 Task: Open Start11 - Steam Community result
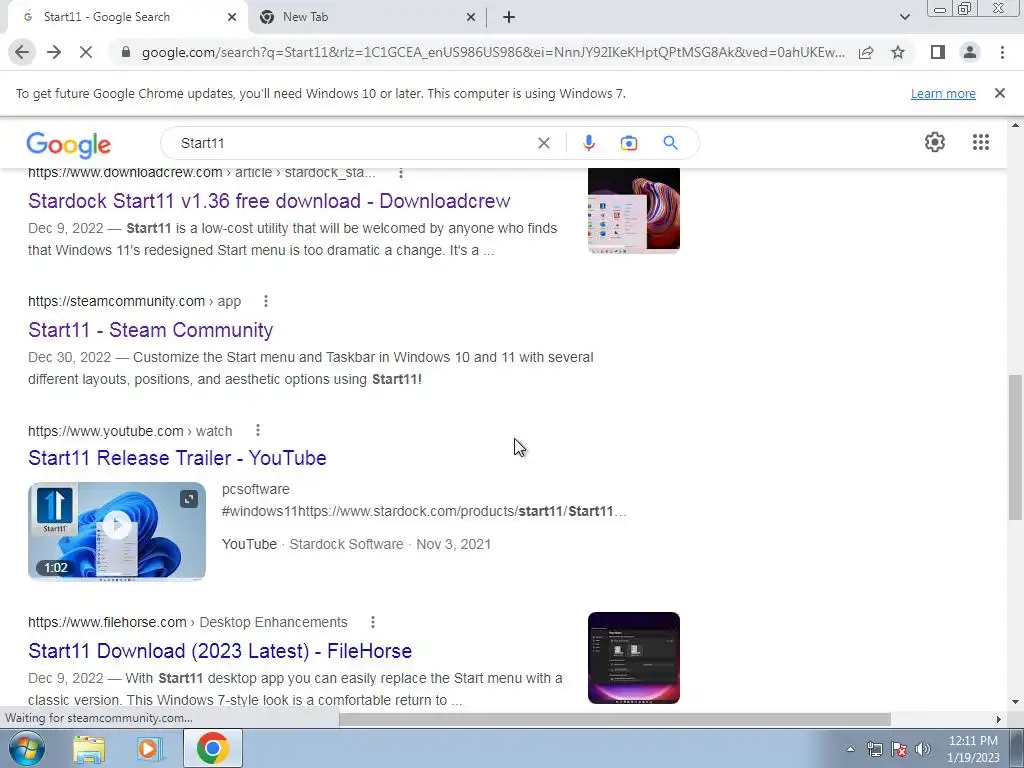[x=150, y=330]
